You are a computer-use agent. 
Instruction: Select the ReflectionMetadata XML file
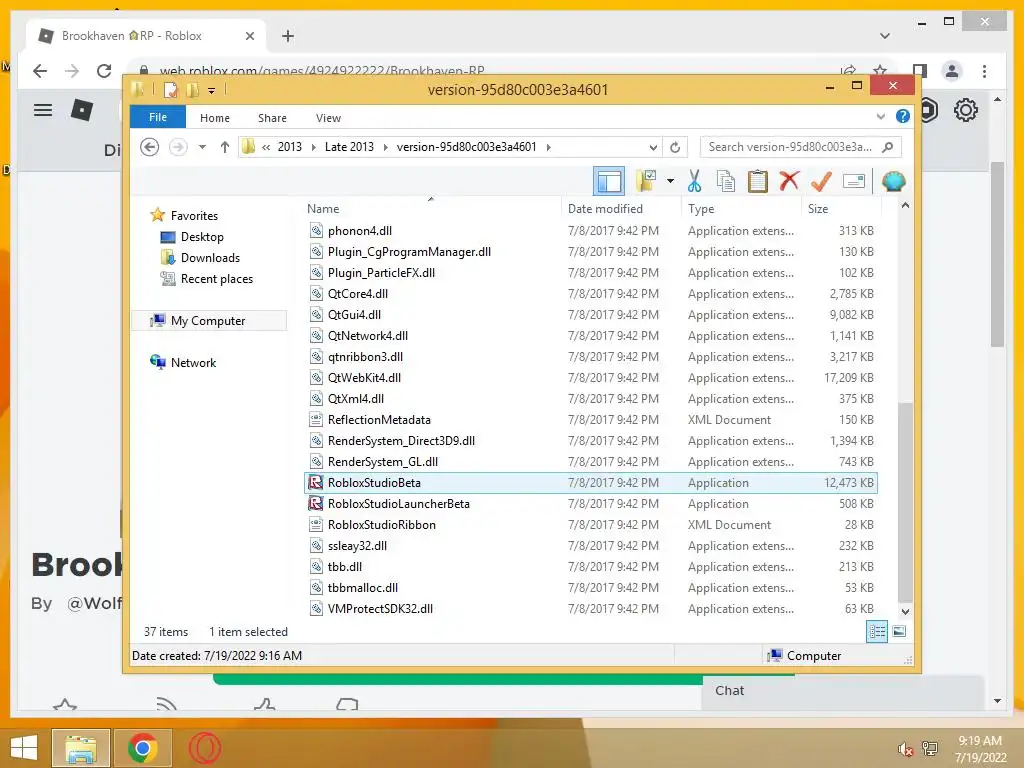coord(591,420)
